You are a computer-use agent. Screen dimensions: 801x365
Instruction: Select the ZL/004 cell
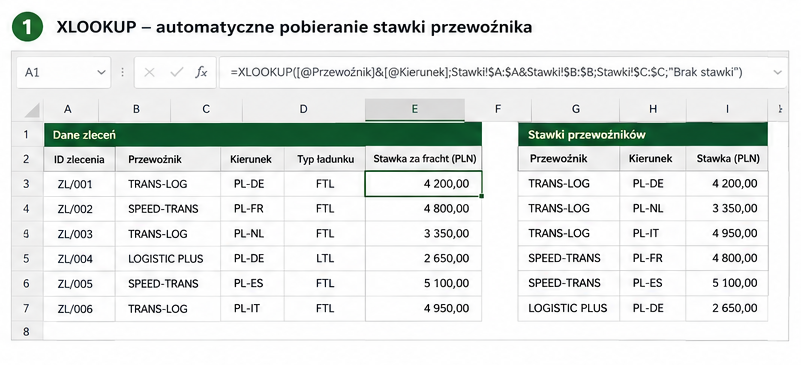pyautogui.click(x=79, y=259)
